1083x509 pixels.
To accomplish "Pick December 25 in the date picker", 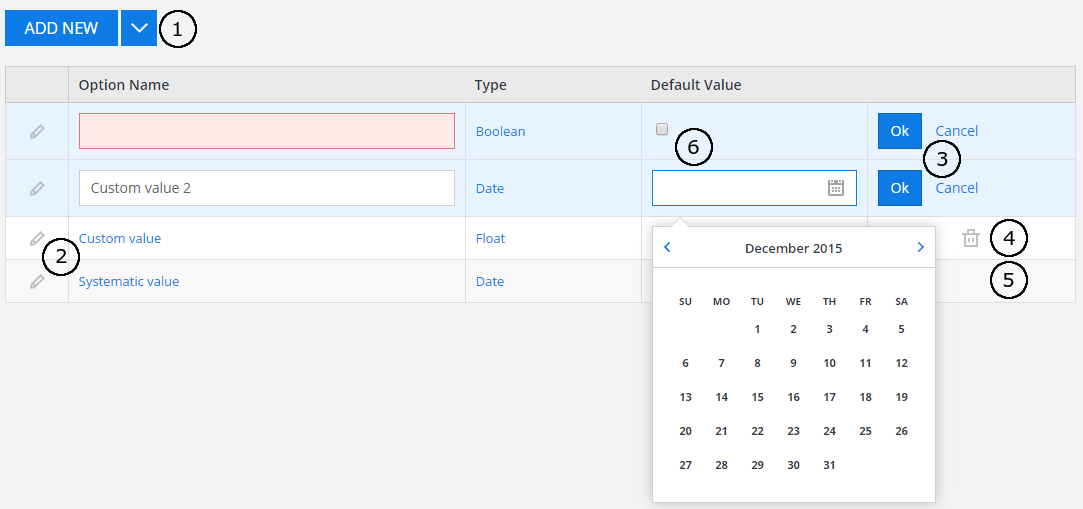I will [865, 431].
